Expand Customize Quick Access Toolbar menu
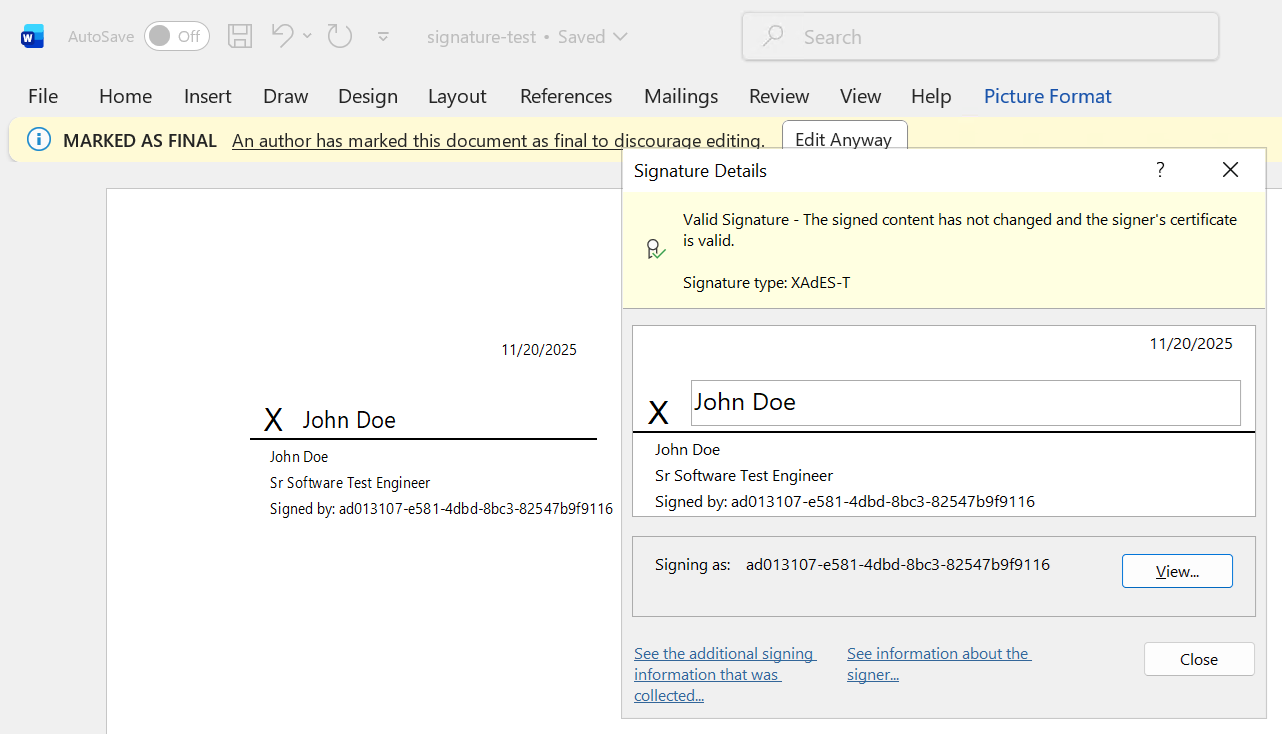Screen dimensions: 1282x734 [x=383, y=37]
